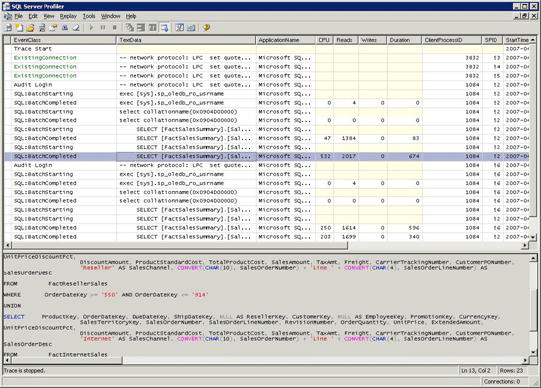Click the Duration value 83
The image size is (541, 388).
coord(415,138)
